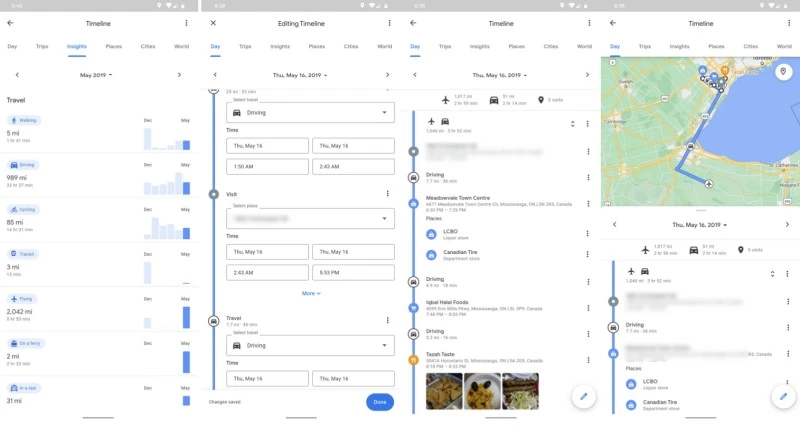
Task: Tap the orange restaurant marker on the map
Action: coord(724,70)
